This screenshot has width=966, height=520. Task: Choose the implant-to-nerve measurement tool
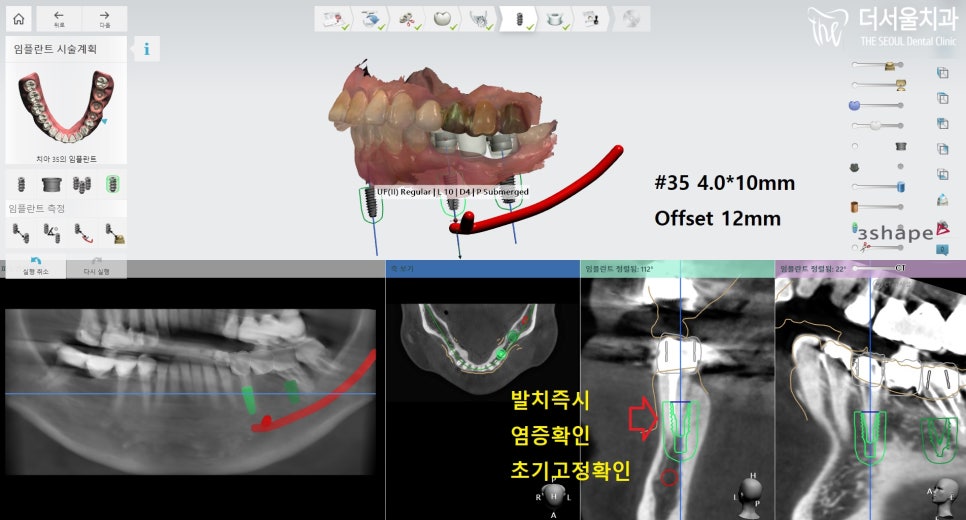coord(83,233)
